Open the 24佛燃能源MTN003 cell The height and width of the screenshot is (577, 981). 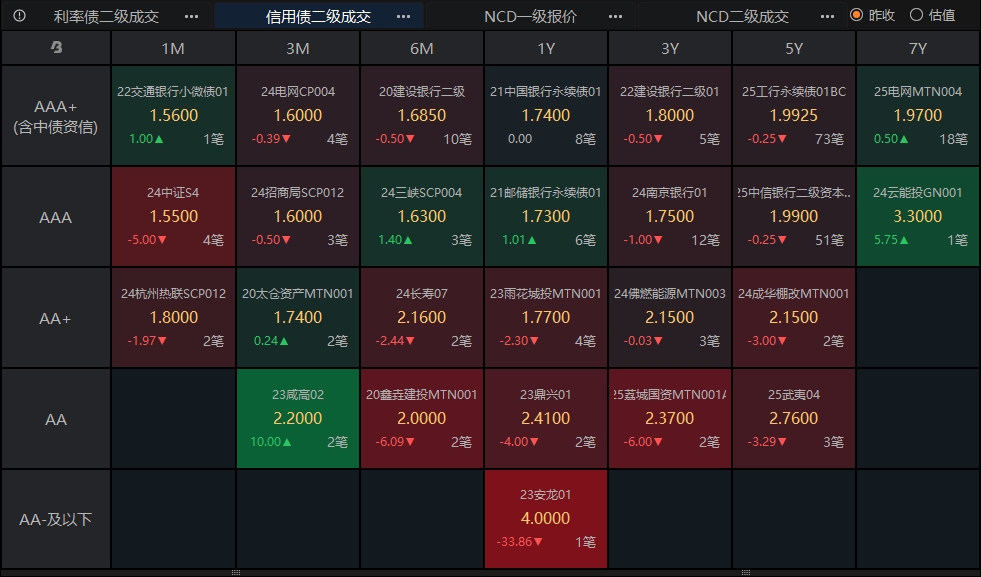click(x=669, y=317)
